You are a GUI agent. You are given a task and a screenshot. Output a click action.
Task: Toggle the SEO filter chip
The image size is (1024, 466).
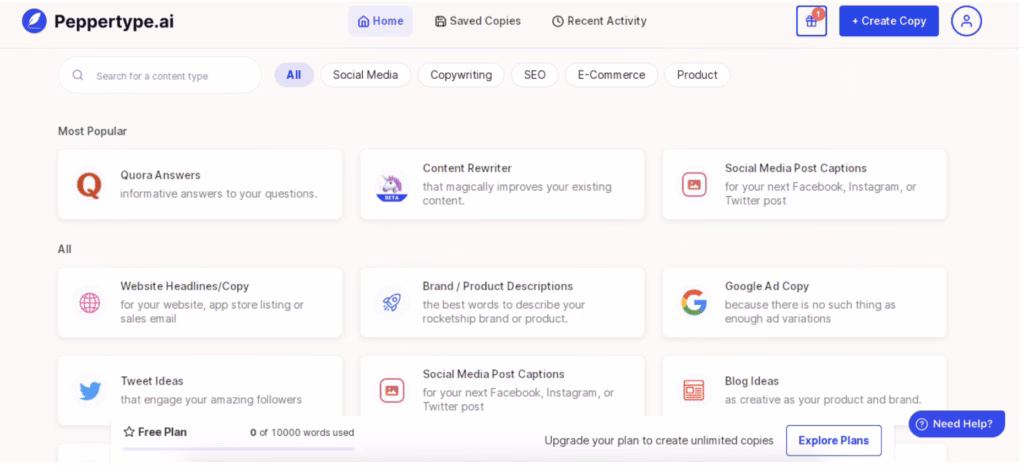click(534, 75)
